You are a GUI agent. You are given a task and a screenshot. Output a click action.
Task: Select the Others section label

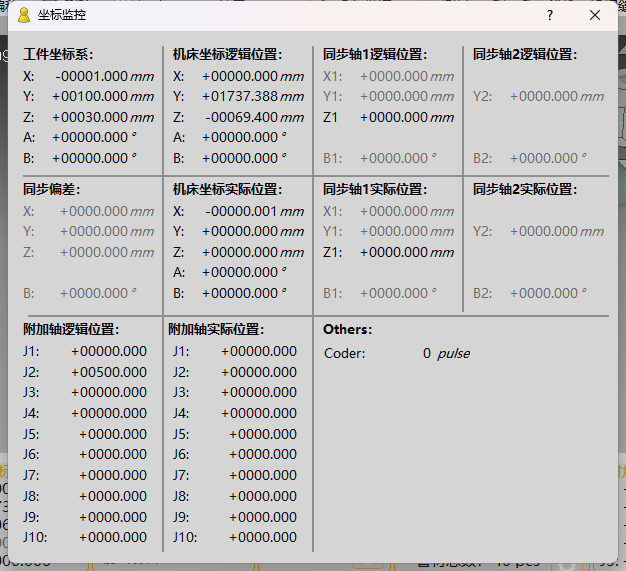click(x=347, y=329)
